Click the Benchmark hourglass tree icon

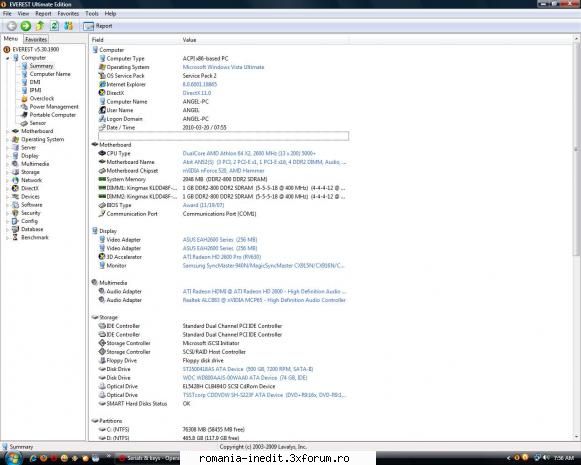(x=15, y=237)
